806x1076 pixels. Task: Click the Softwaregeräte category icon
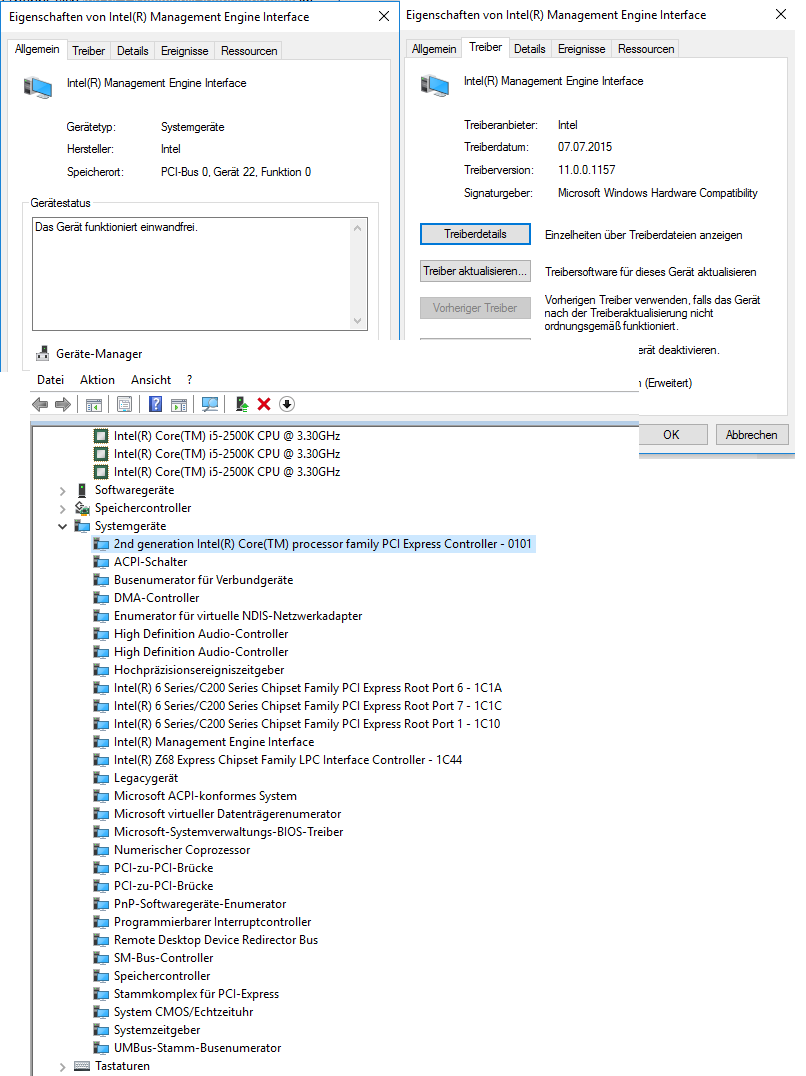82,490
